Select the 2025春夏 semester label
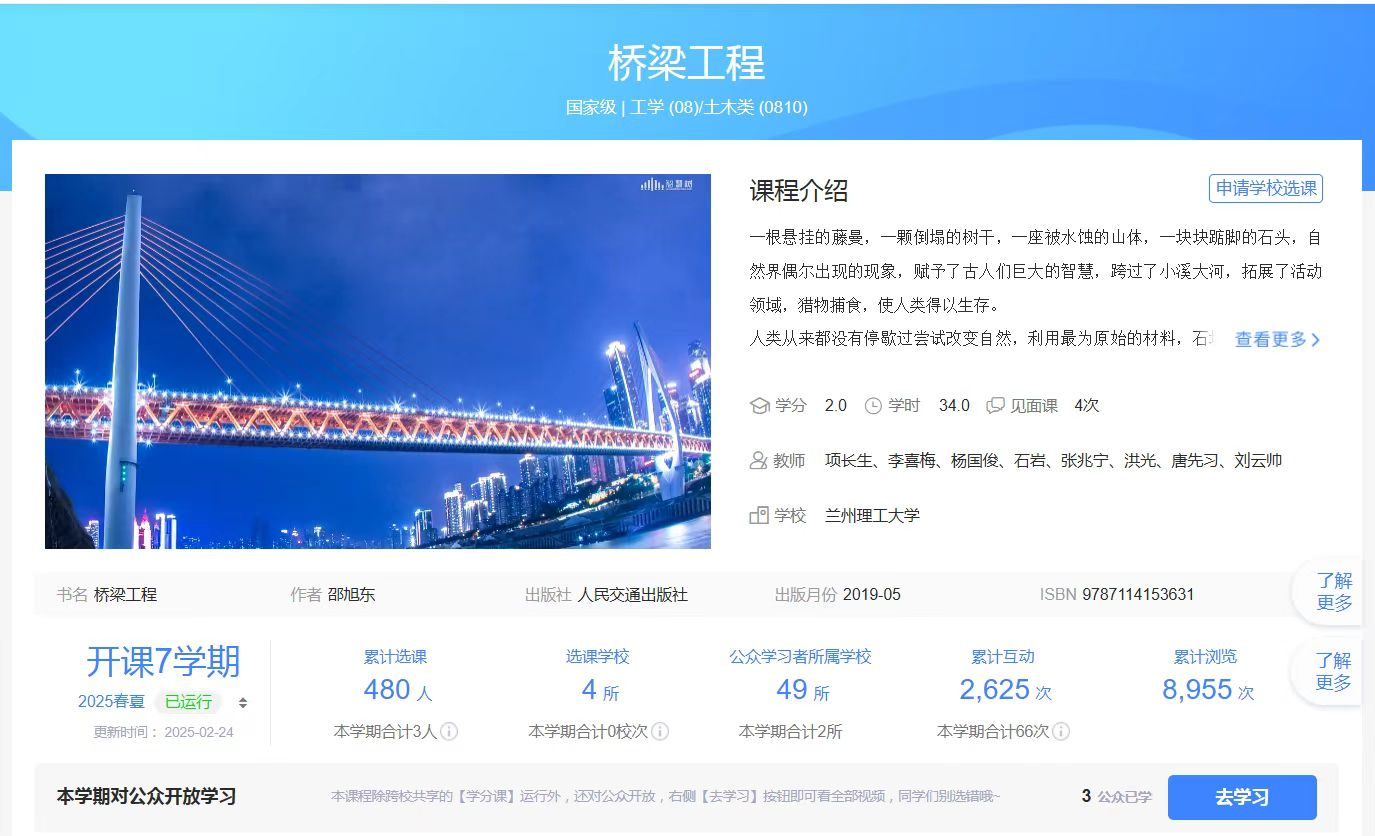This screenshot has height=836, width=1375. [111, 701]
